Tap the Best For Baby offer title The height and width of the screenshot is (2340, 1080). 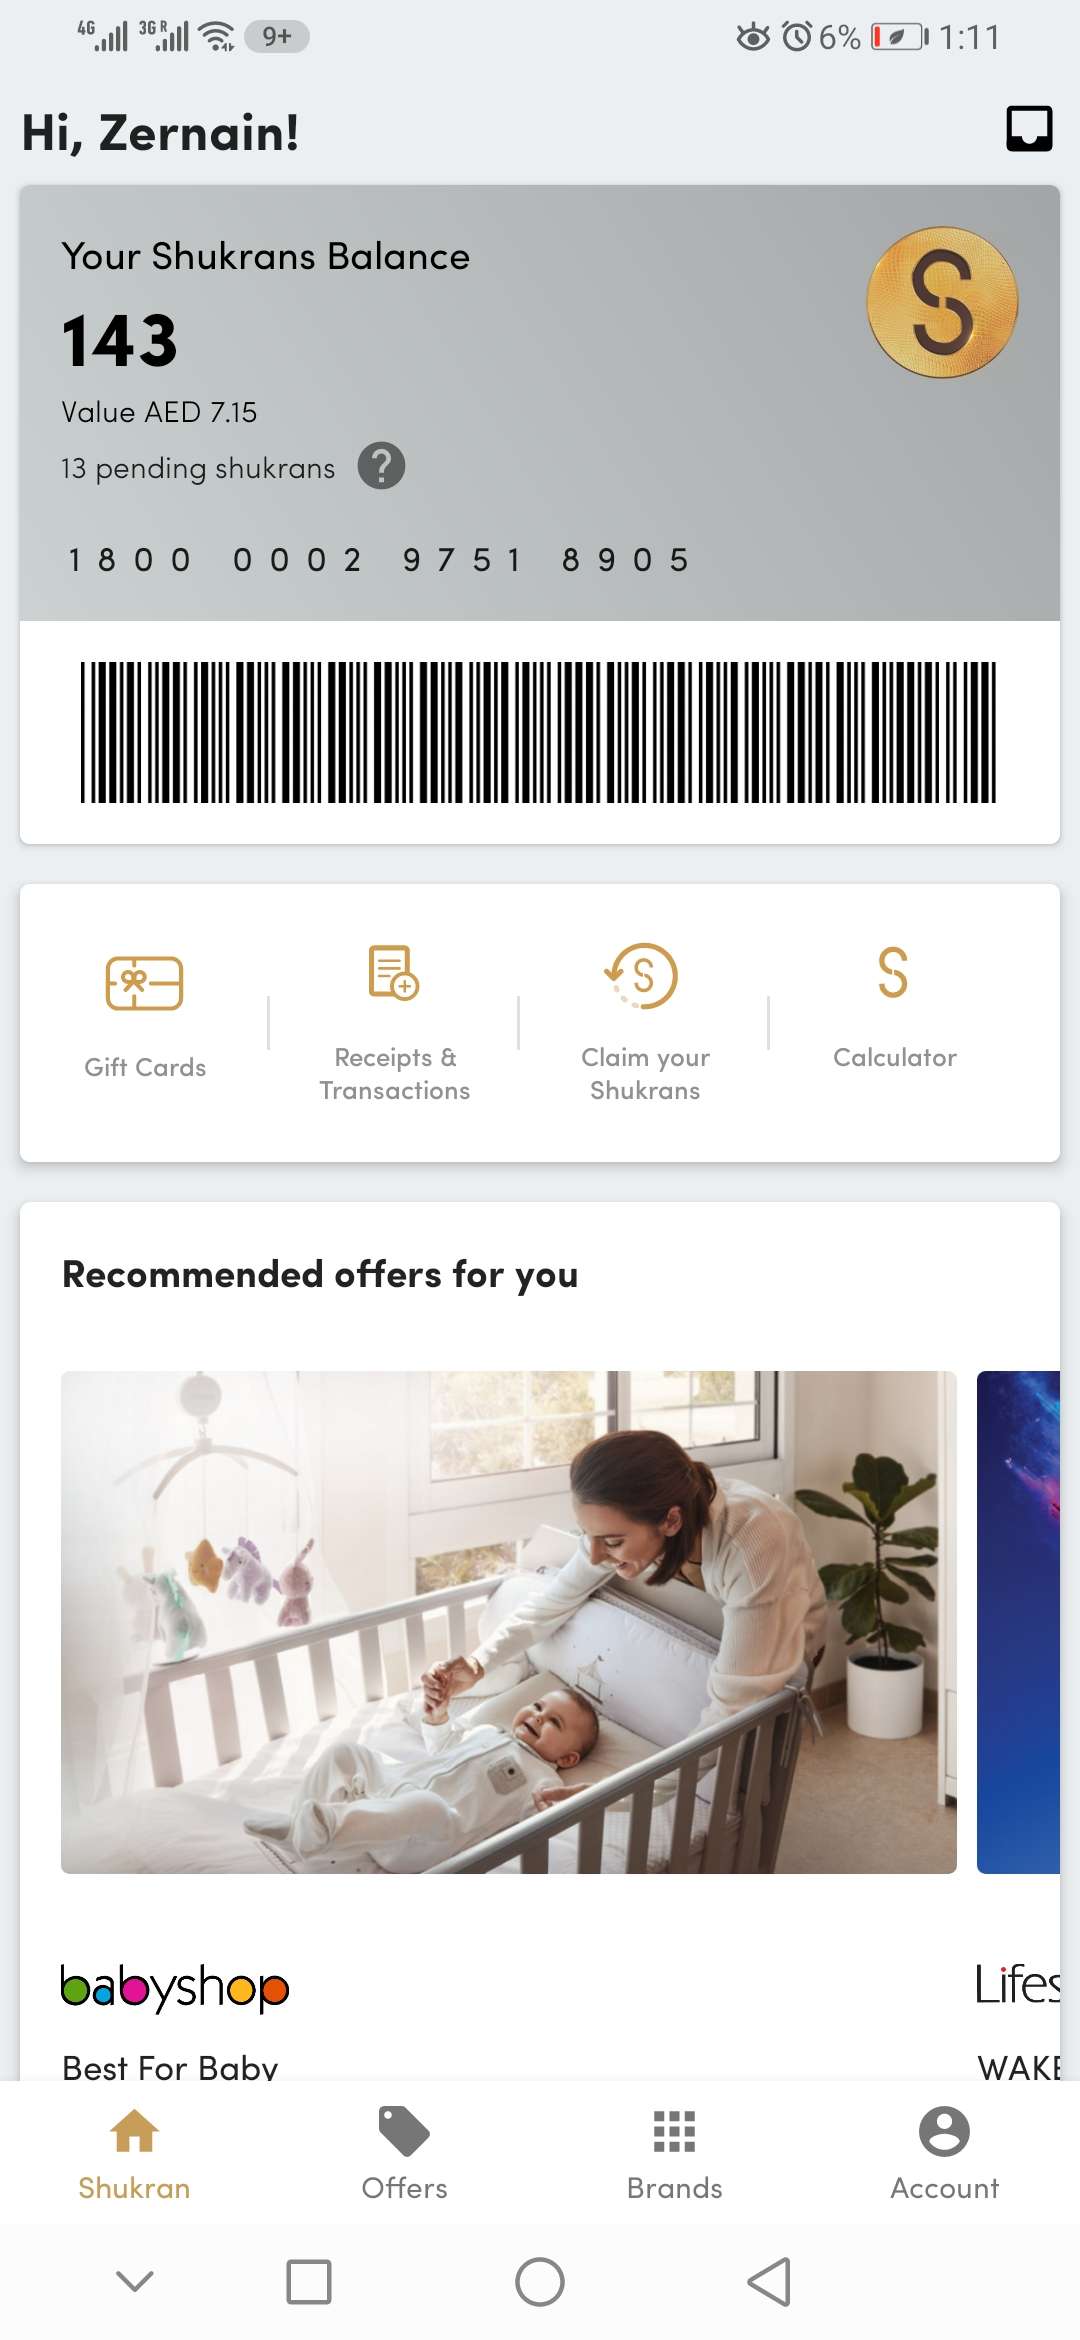170,2066
